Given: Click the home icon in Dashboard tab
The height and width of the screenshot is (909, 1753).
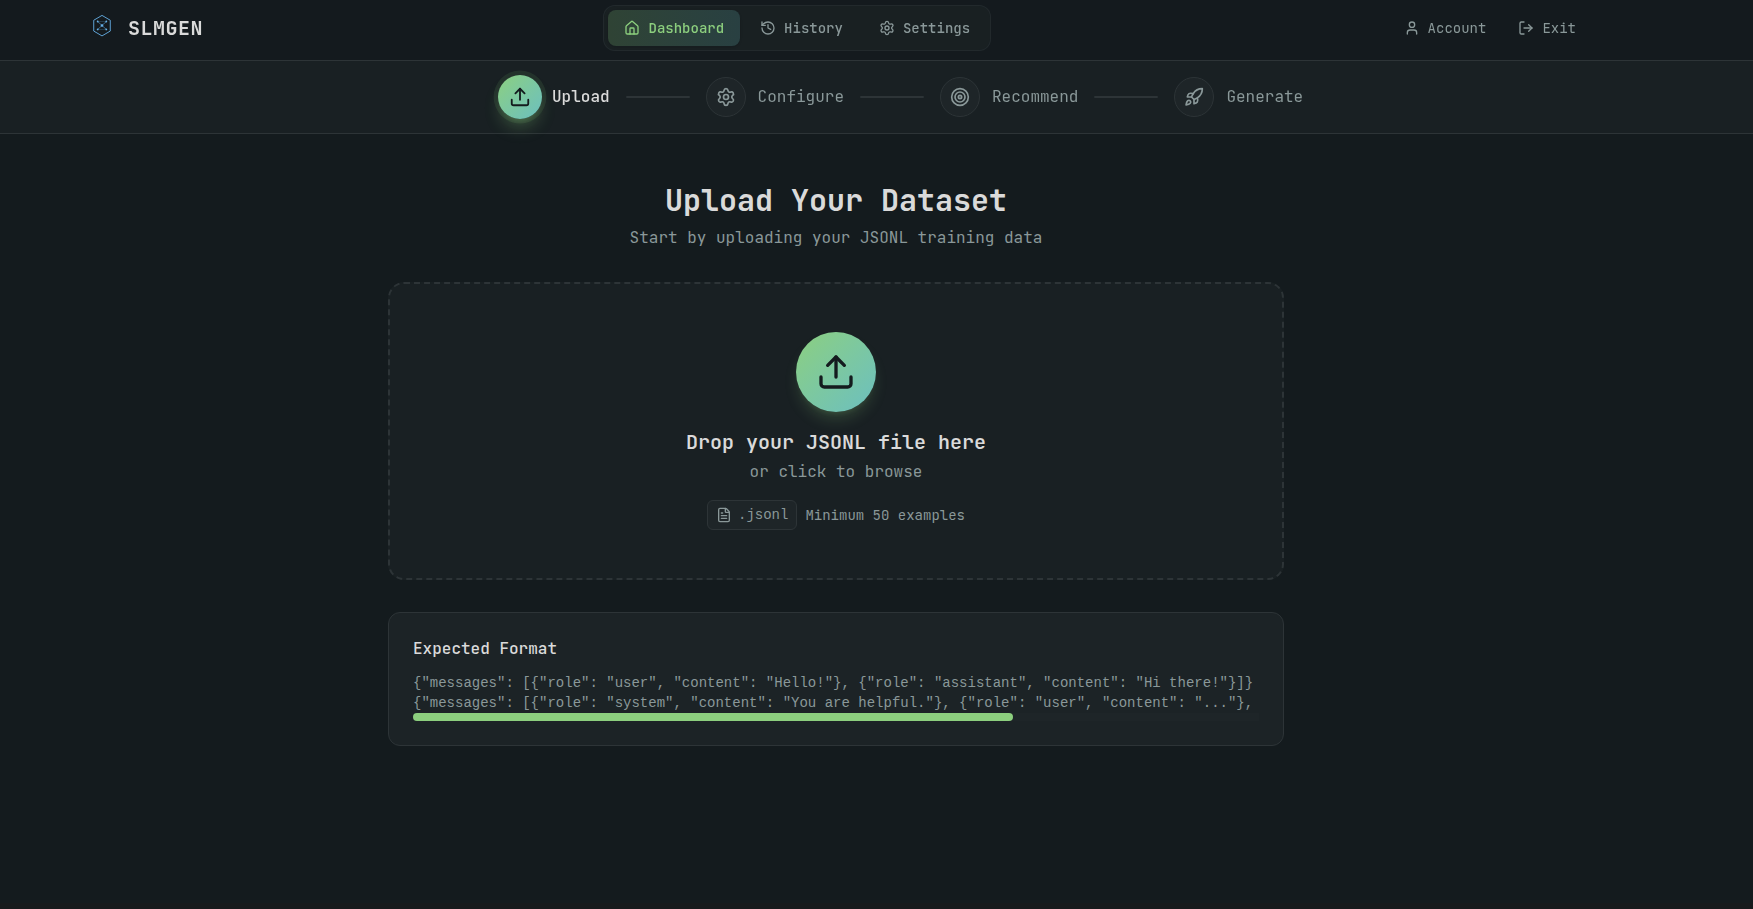Looking at the screenshot, I should tap(632, 28).
